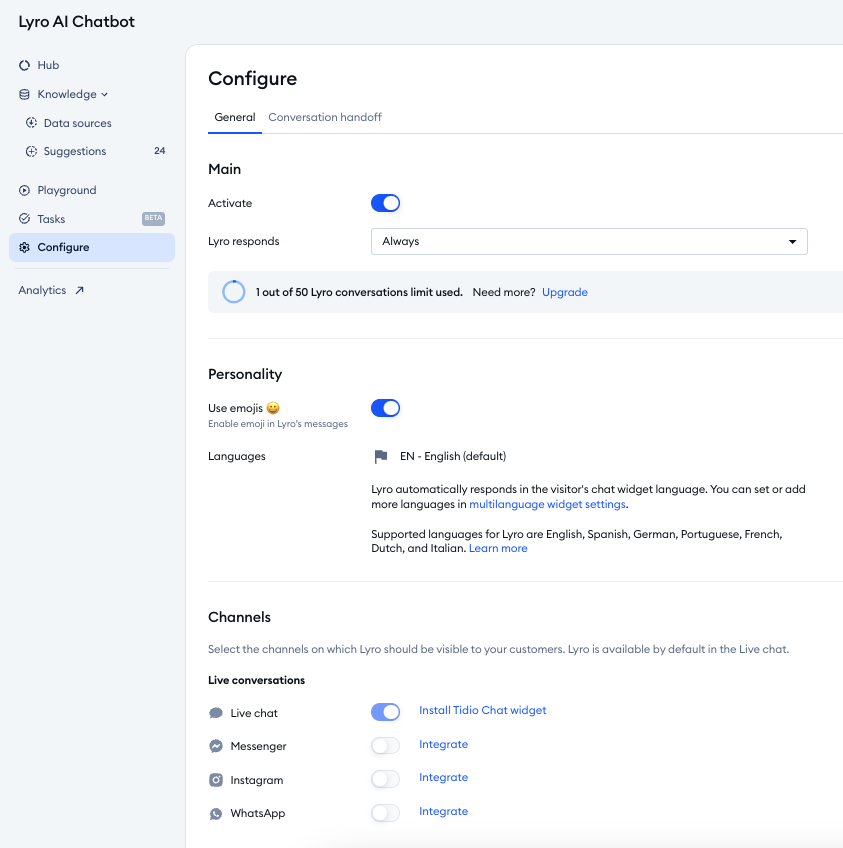Enable the Instagram channel toggle

385,779
